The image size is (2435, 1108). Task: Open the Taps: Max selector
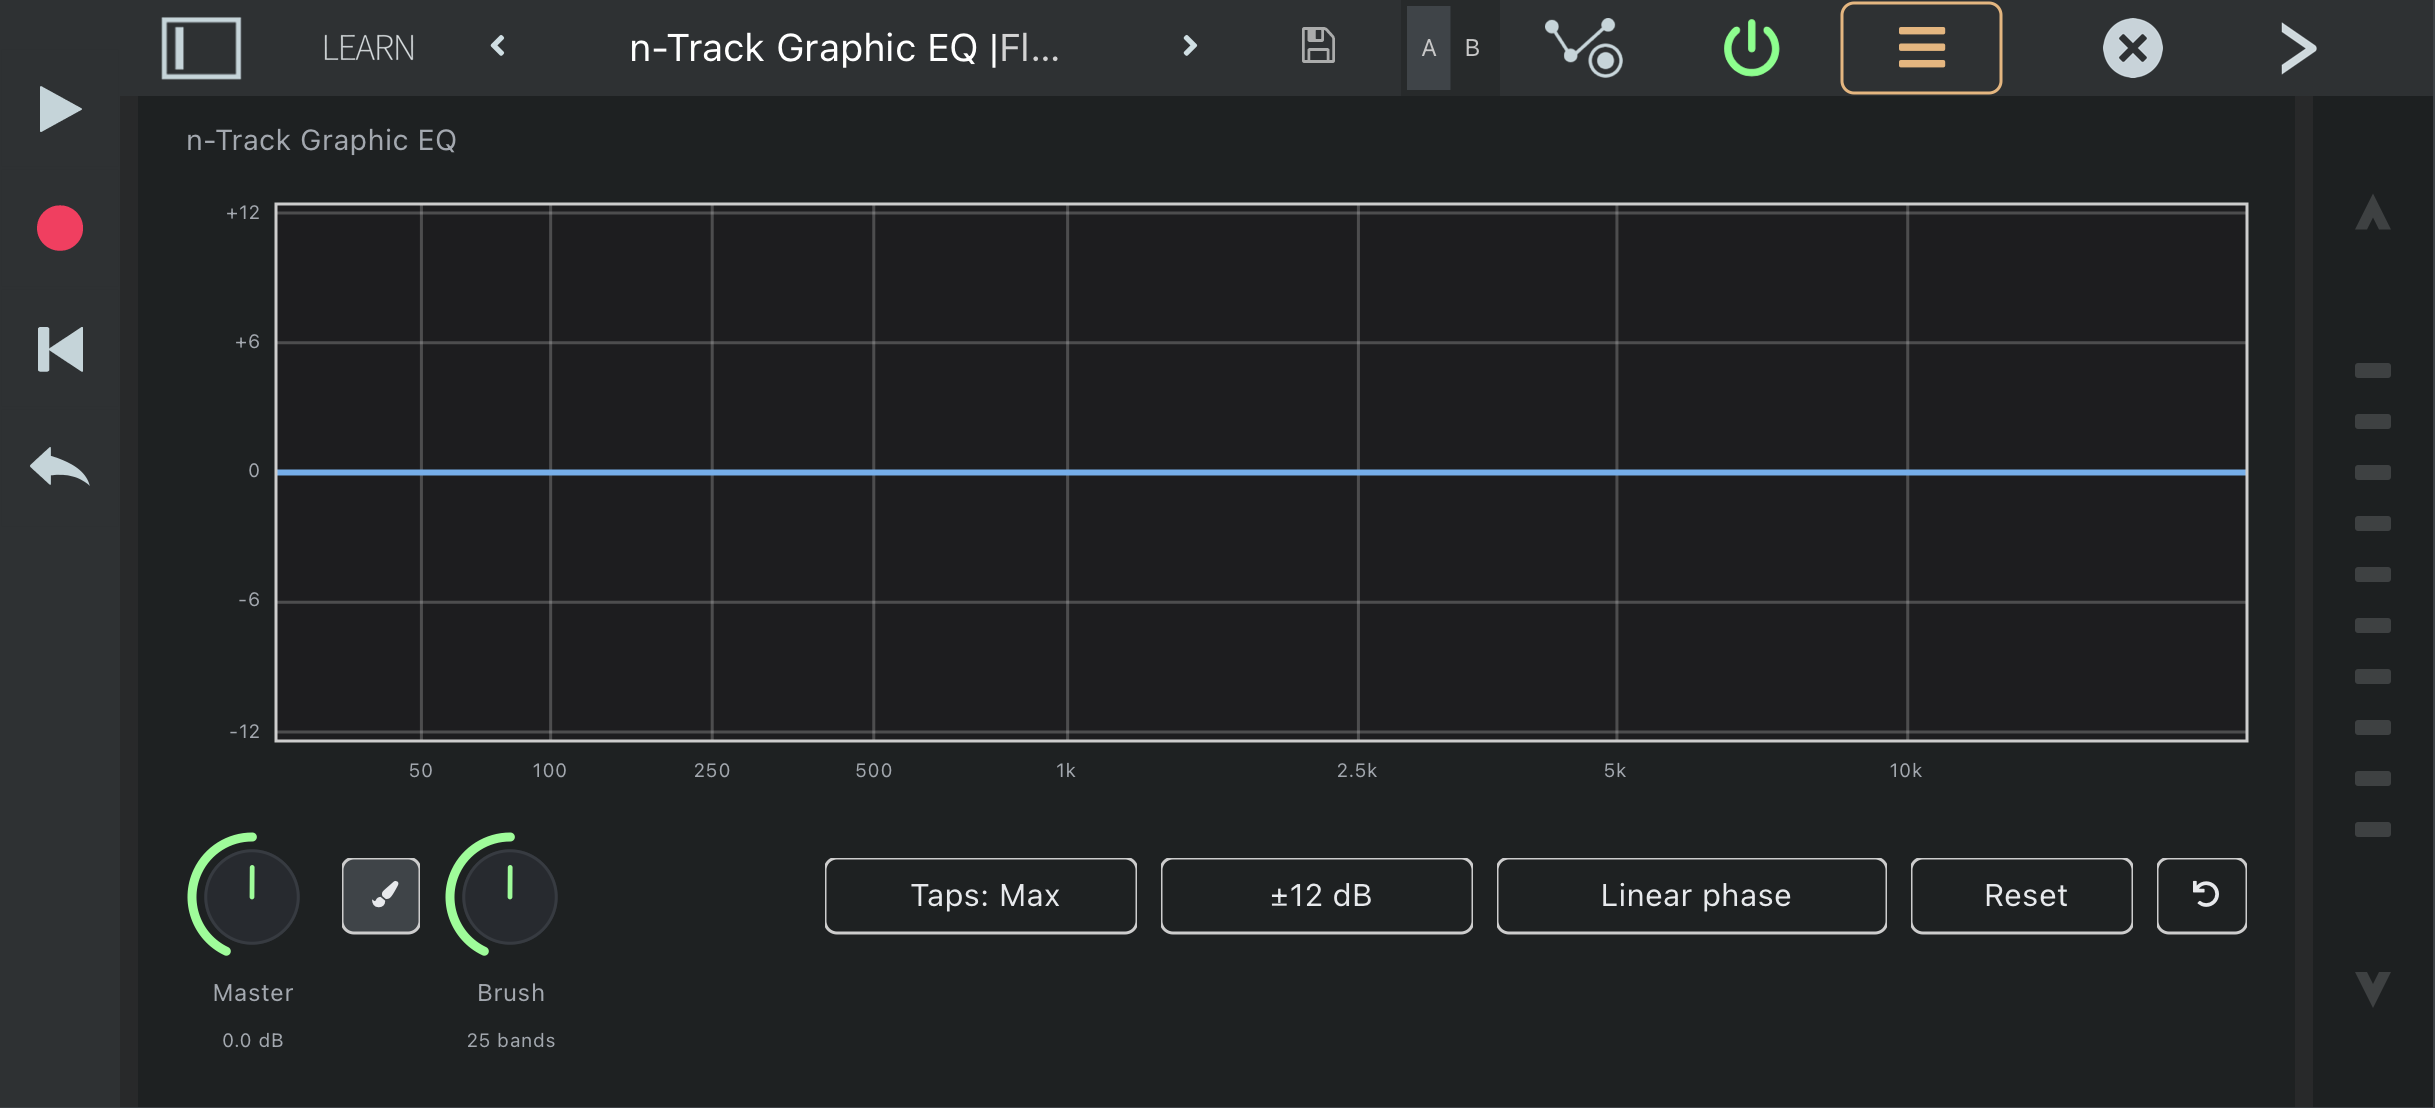click(x=981, y=895)
